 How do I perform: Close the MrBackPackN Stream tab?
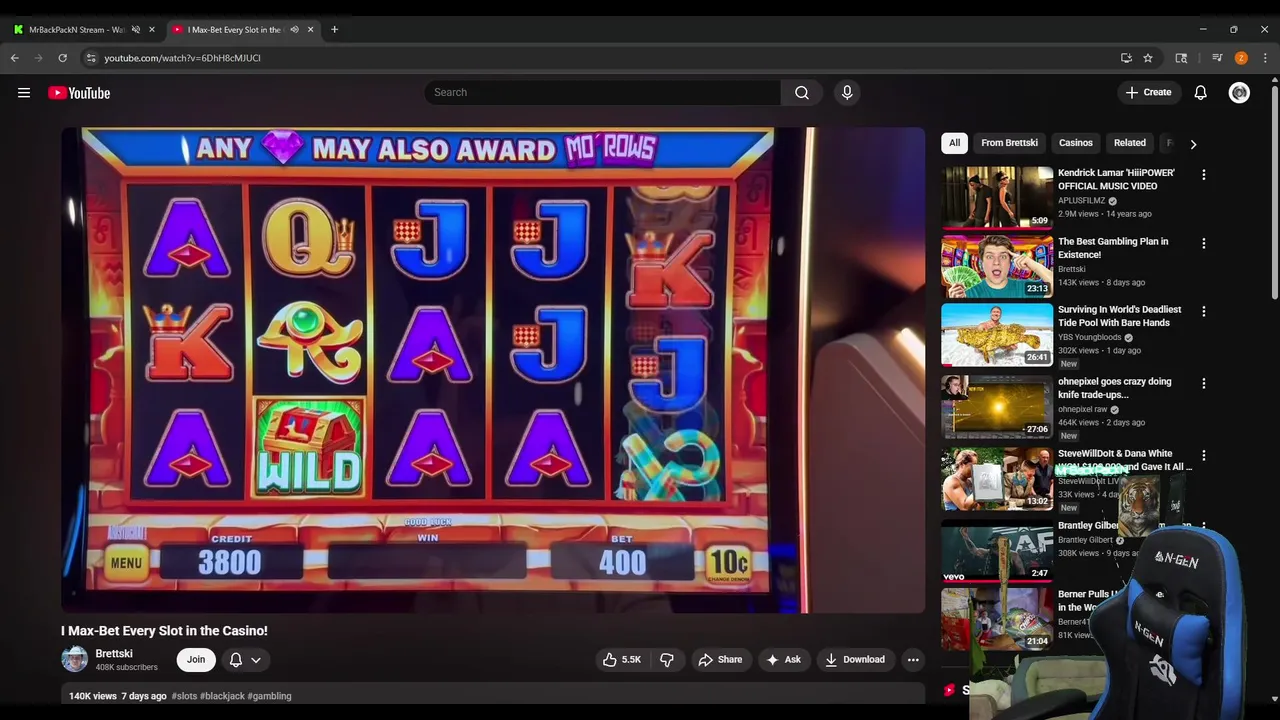tap(152, 29)
